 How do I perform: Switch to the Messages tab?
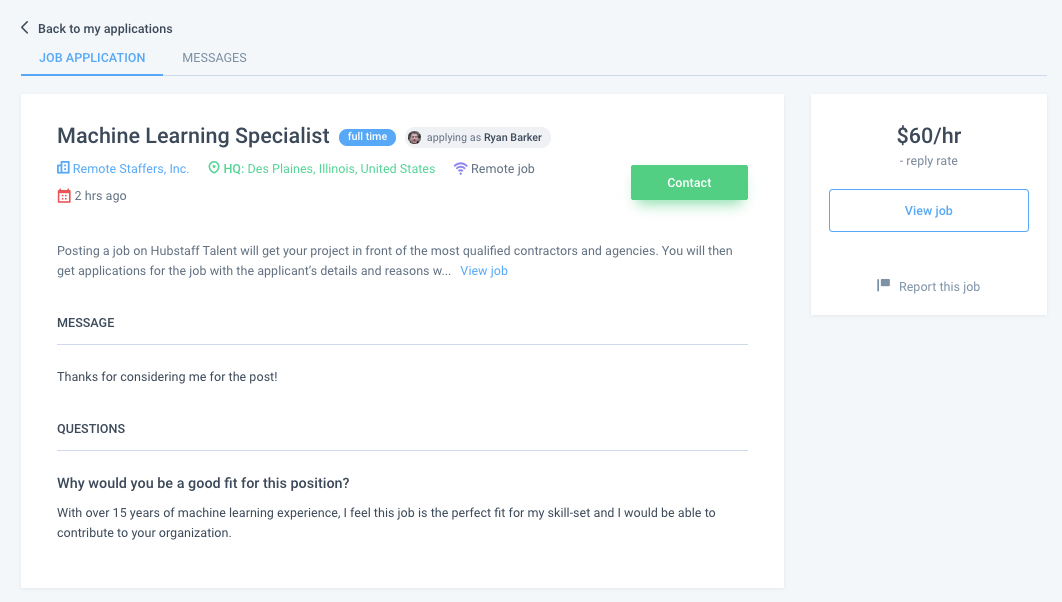pos(214,58)
